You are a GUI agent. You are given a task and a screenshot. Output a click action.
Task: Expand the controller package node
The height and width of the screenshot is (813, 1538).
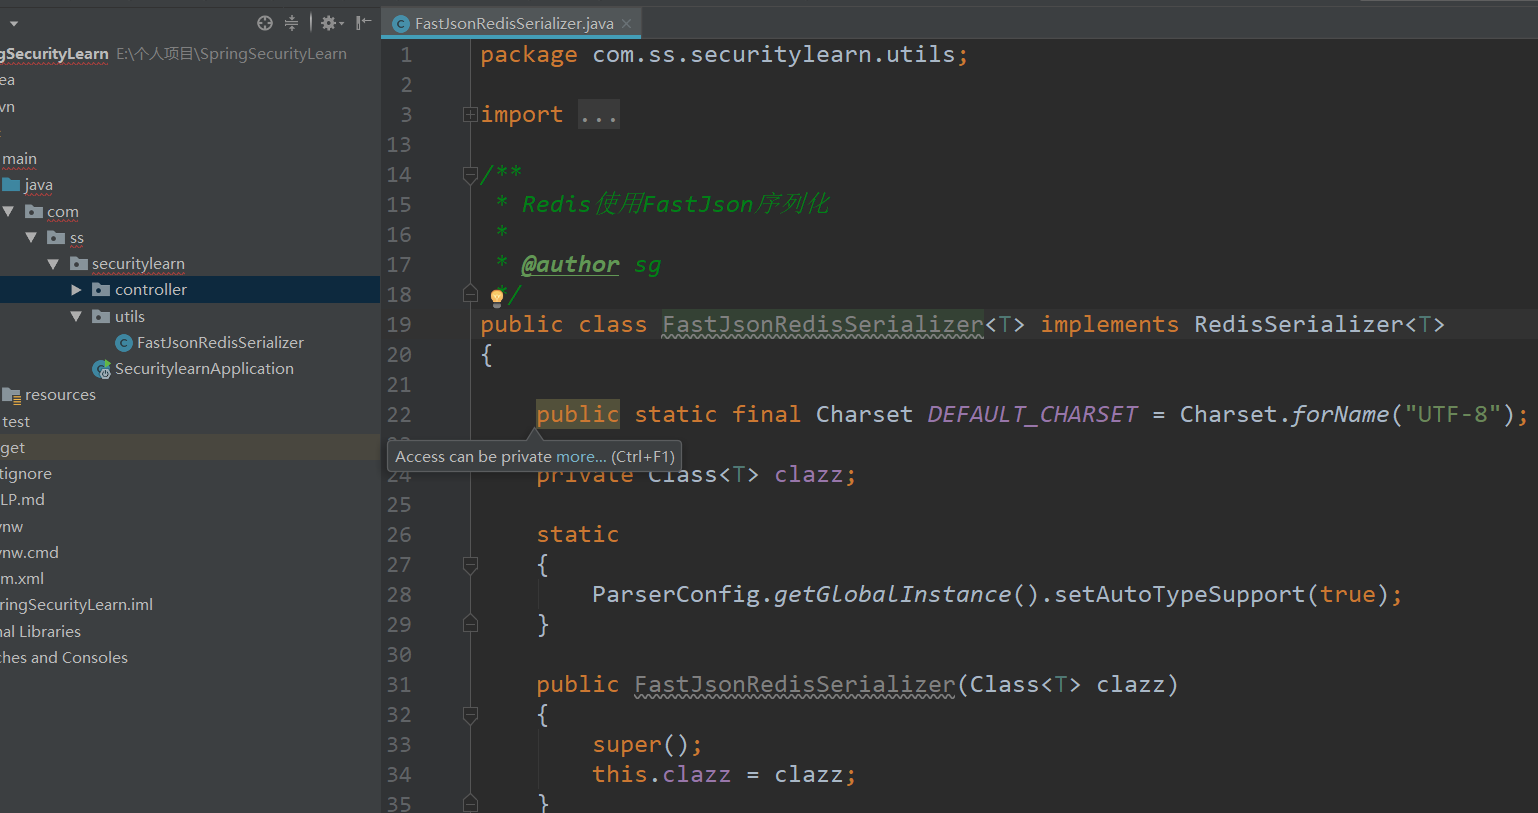point(76,289)
